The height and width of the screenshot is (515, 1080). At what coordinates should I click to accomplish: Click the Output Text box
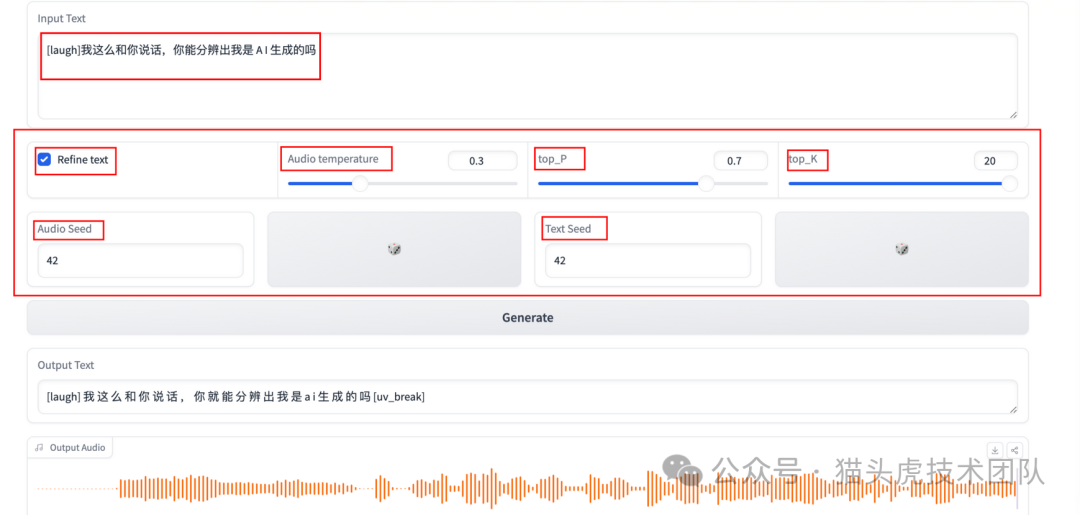[528, 397]
